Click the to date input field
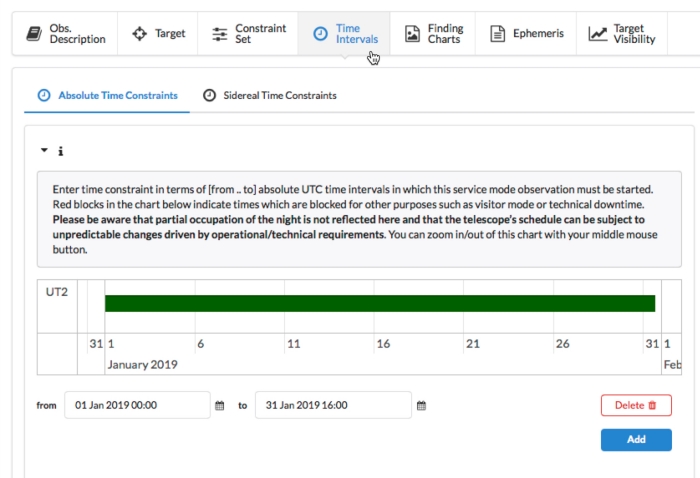 (x=332, y=405)
